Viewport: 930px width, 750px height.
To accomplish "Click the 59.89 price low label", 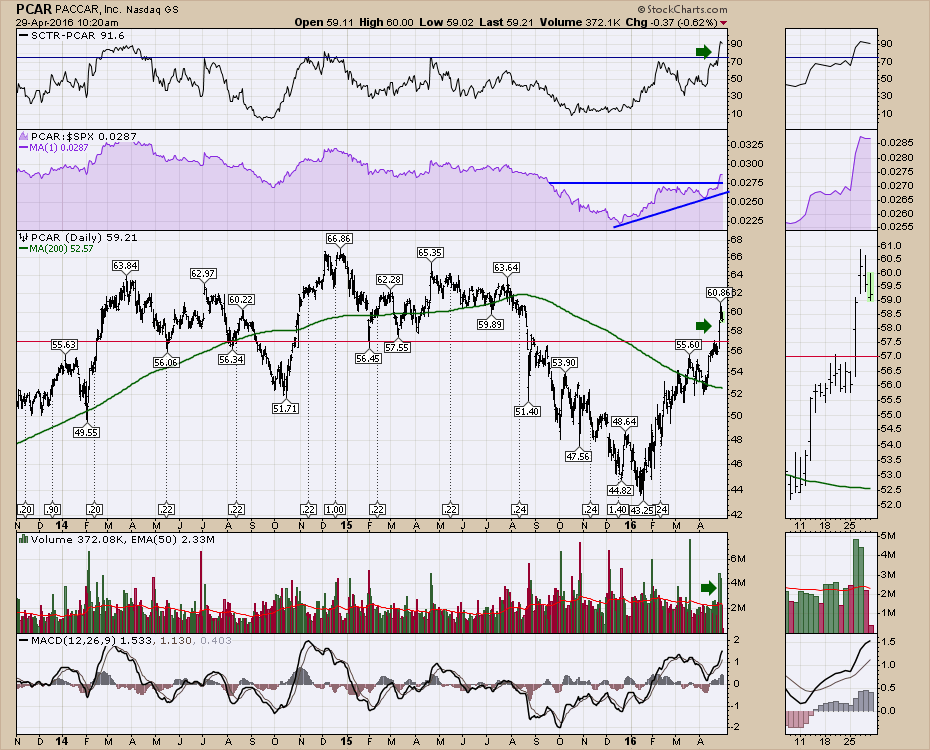I will (x=491, y=324).
